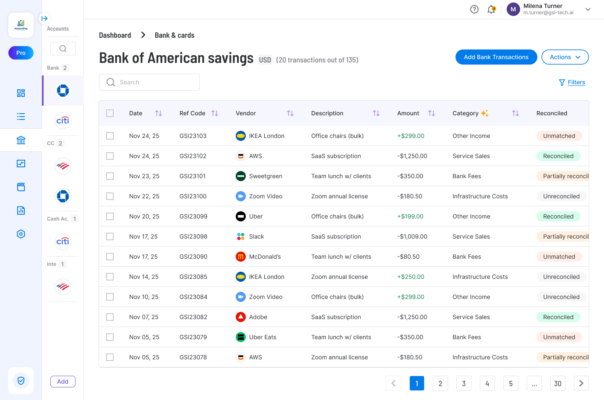The image size is (604, 400).
Task: Open the settings hexagon icon in the sidebar
Action: coord(21,234)
